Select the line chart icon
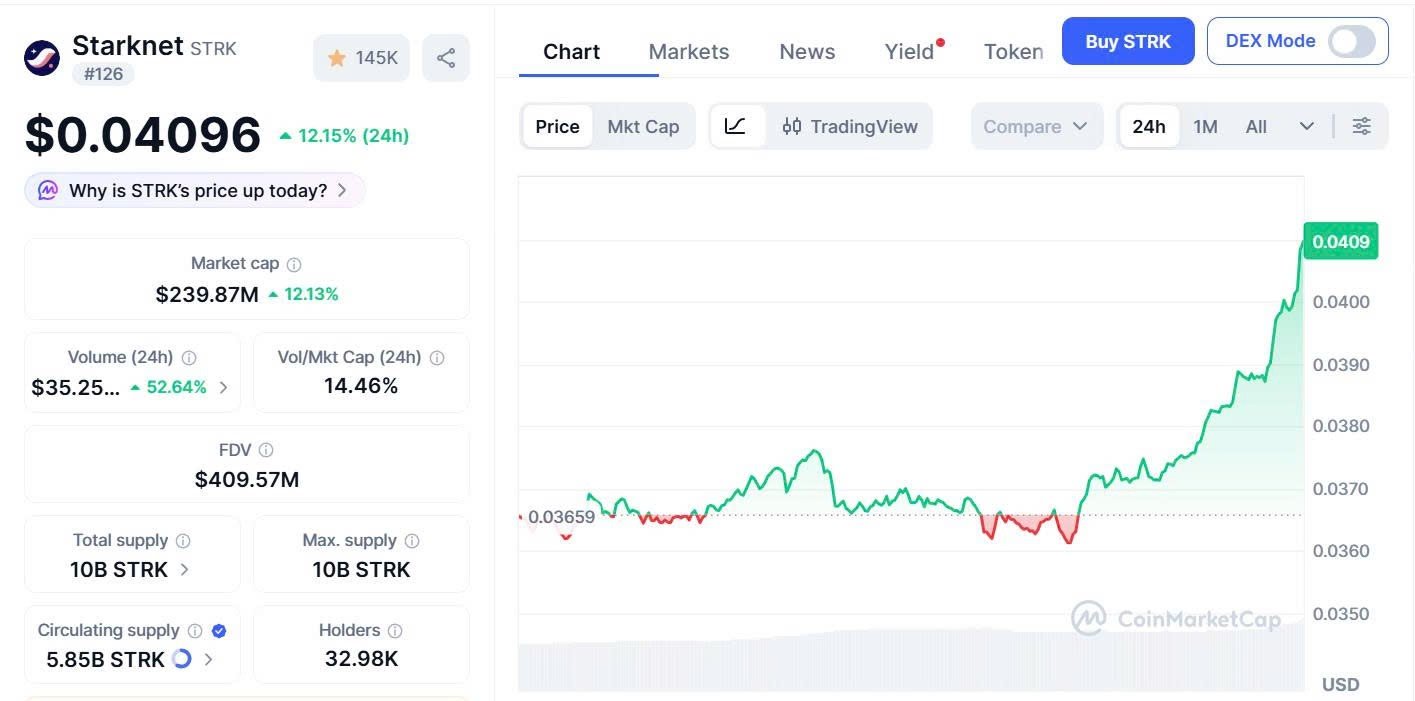Screen dimensions: 1415x701 (x=736, y=127)
